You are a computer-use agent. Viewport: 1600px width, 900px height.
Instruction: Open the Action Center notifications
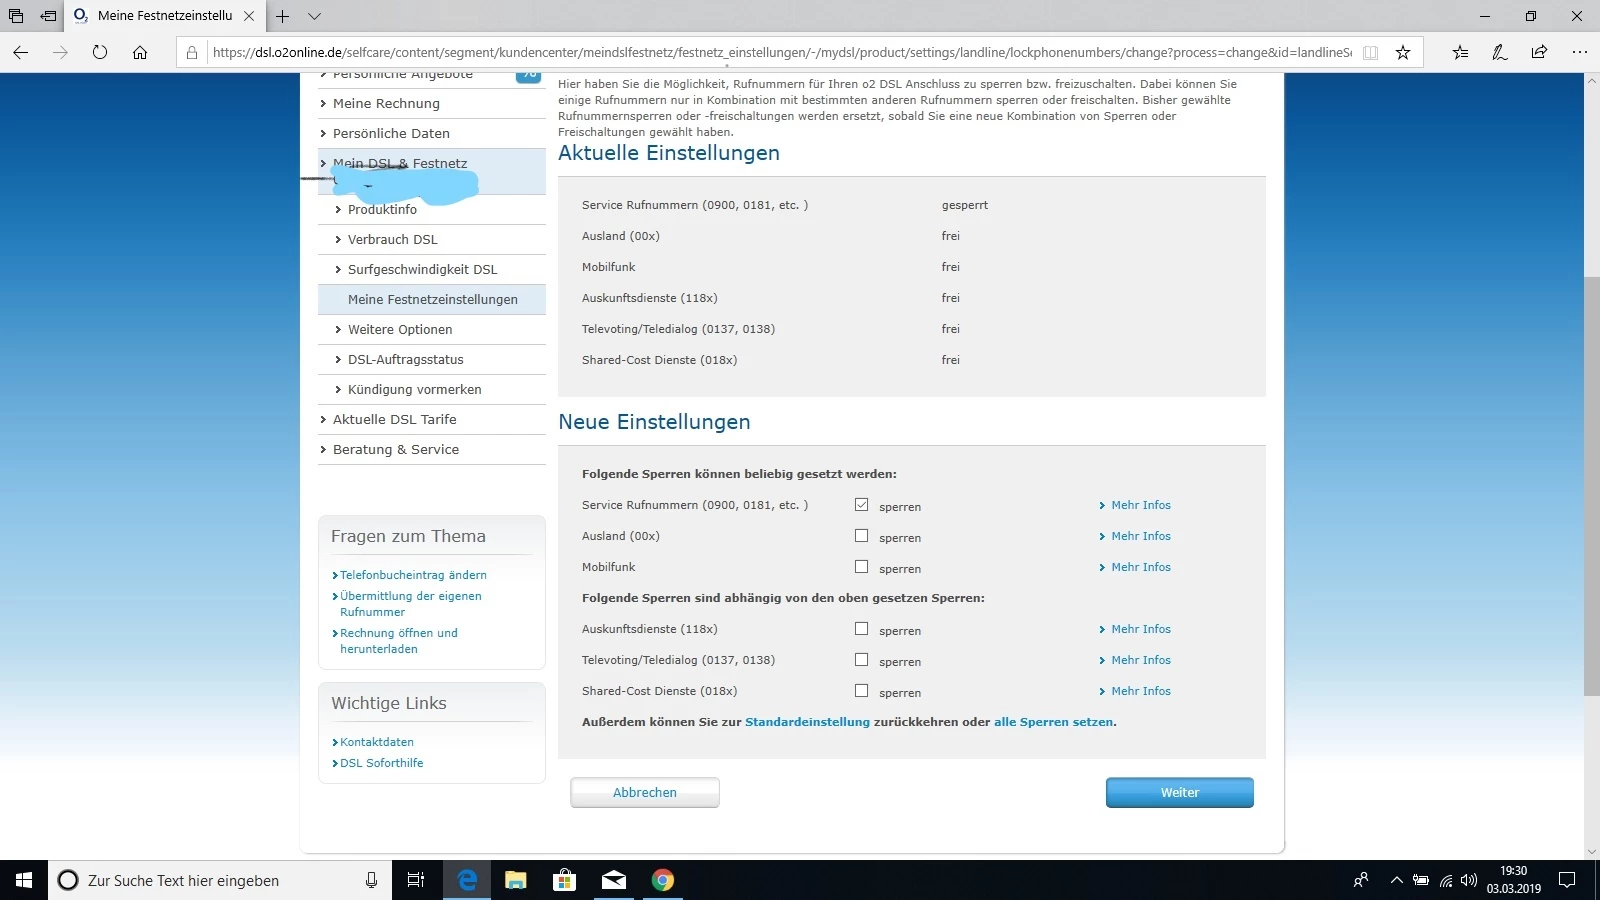1567,880
